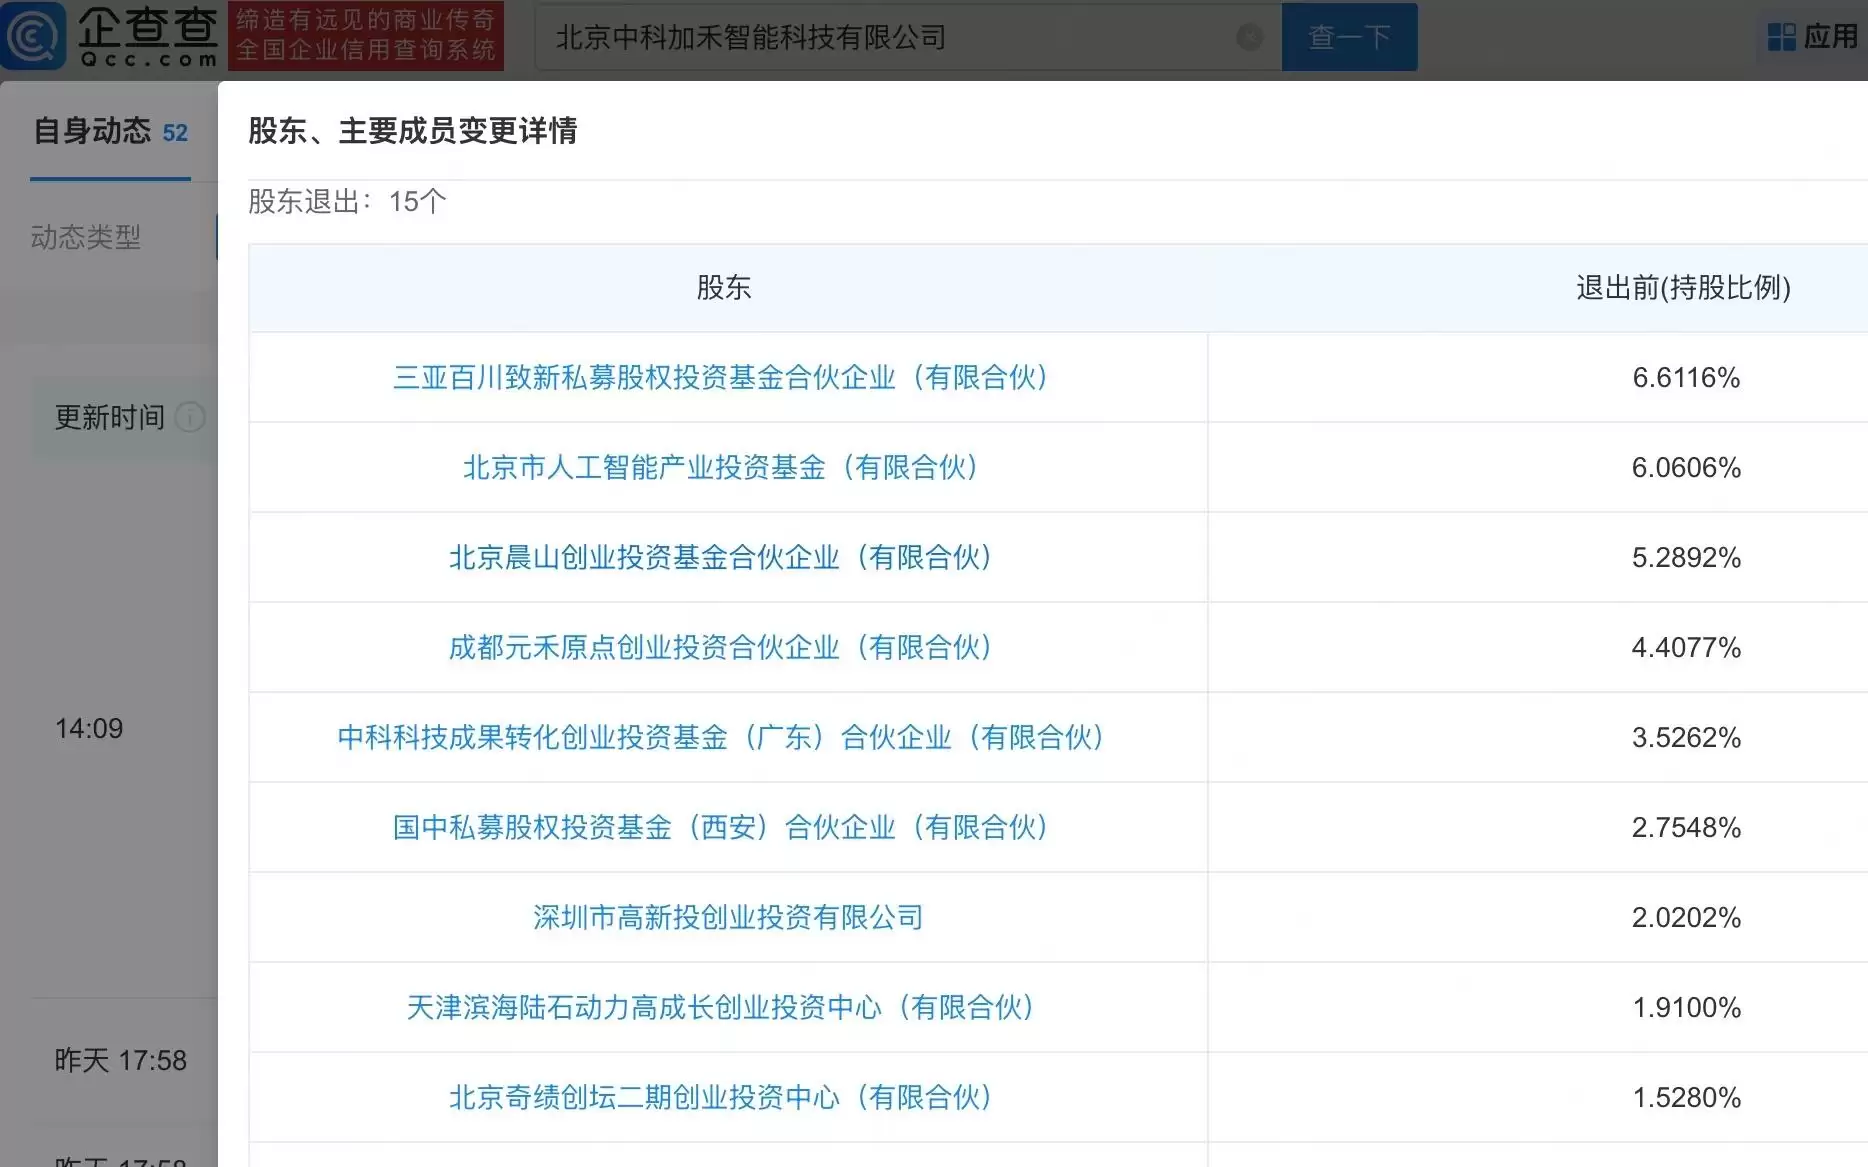Open shareholder 深圳市高新投创业投资有限公司
This screenshot has width=1868, height=1167.
728,917
